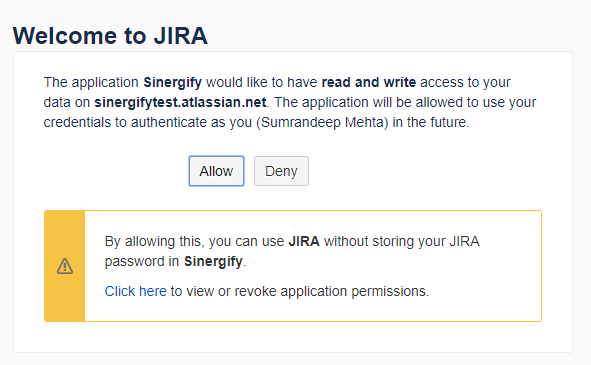Click 'in the future' at paragraph end

tap(430, 122)
